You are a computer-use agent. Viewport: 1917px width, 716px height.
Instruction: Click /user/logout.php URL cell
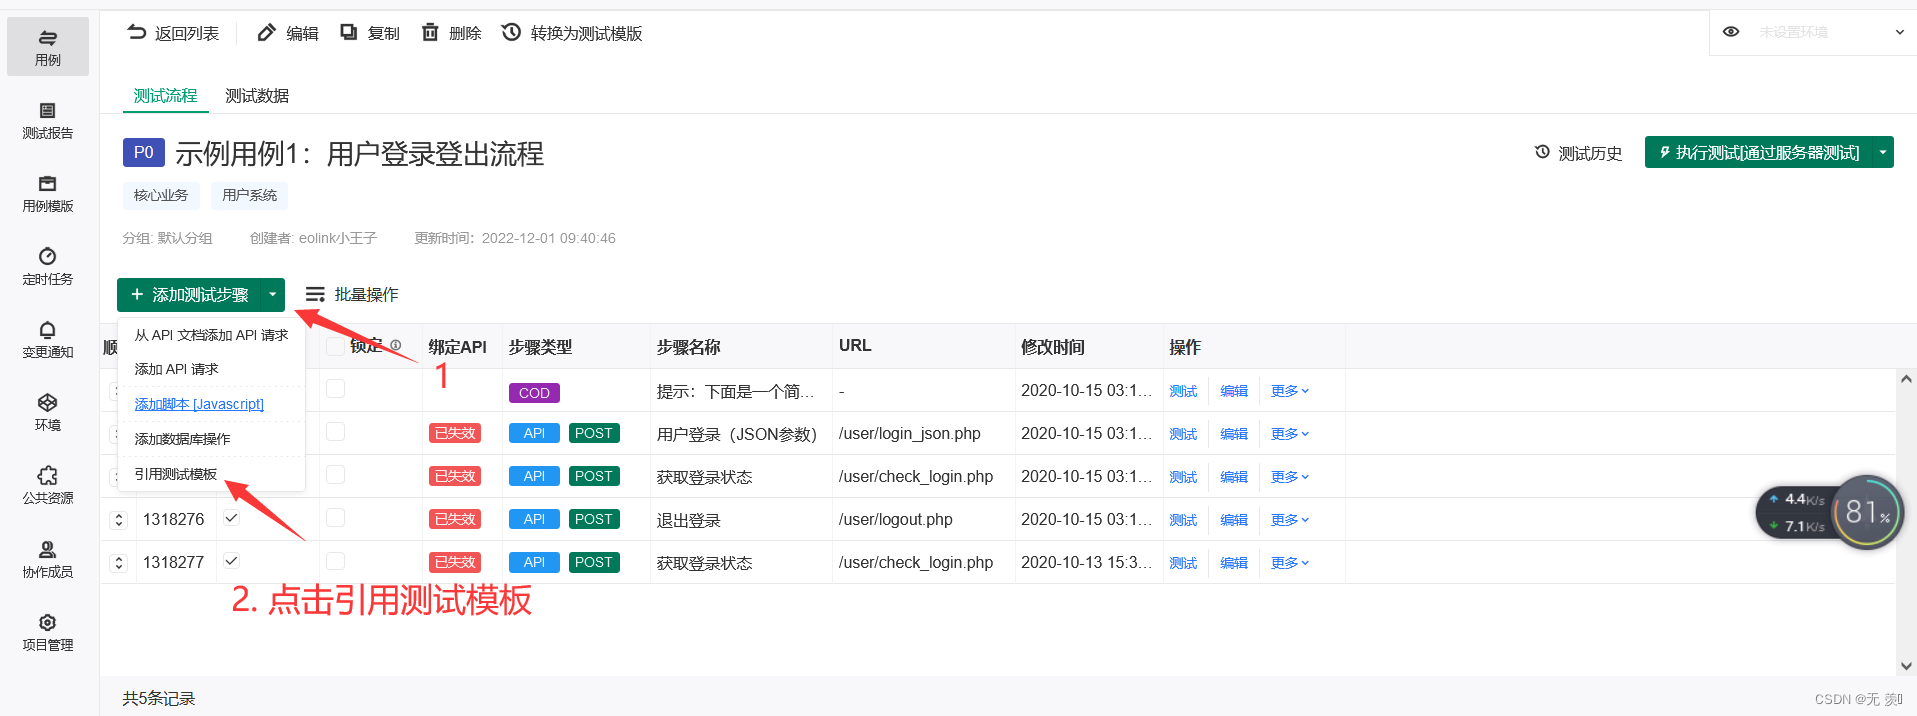pos(896,519)
